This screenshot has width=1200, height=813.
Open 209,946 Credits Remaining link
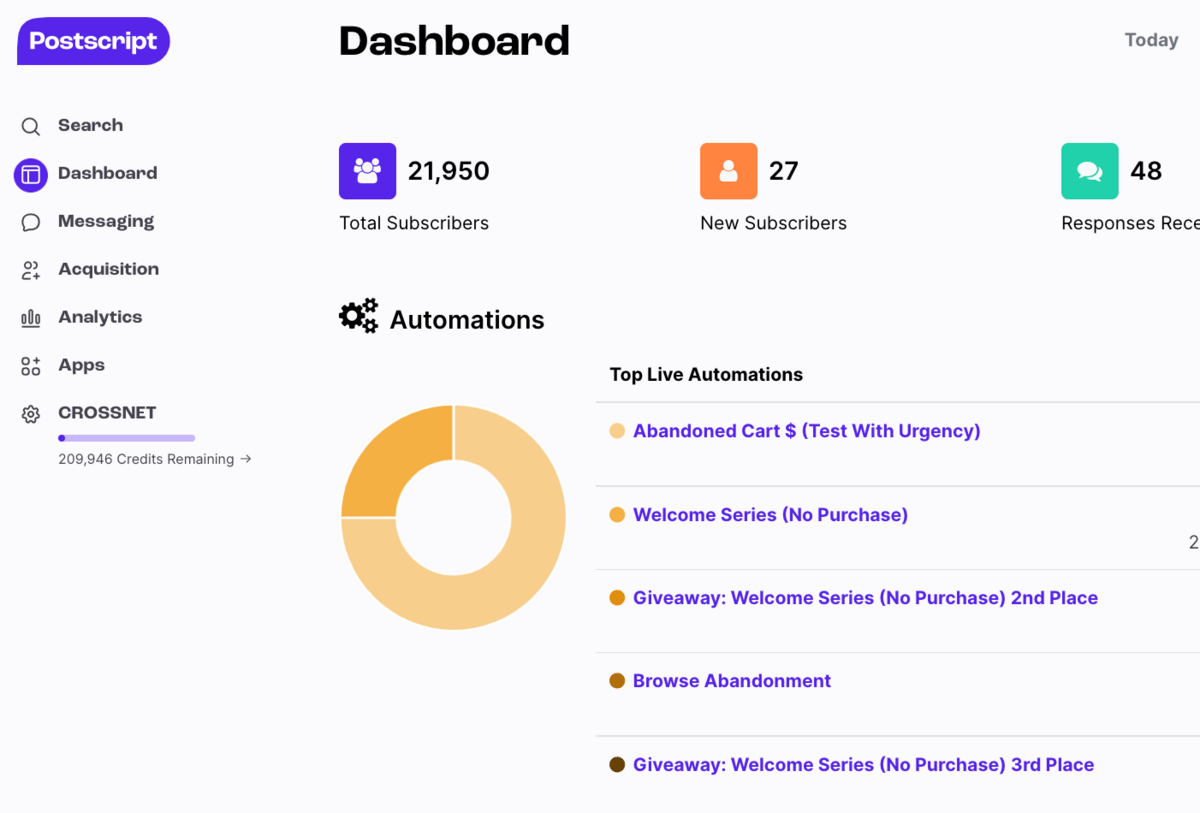click(154, 459)
